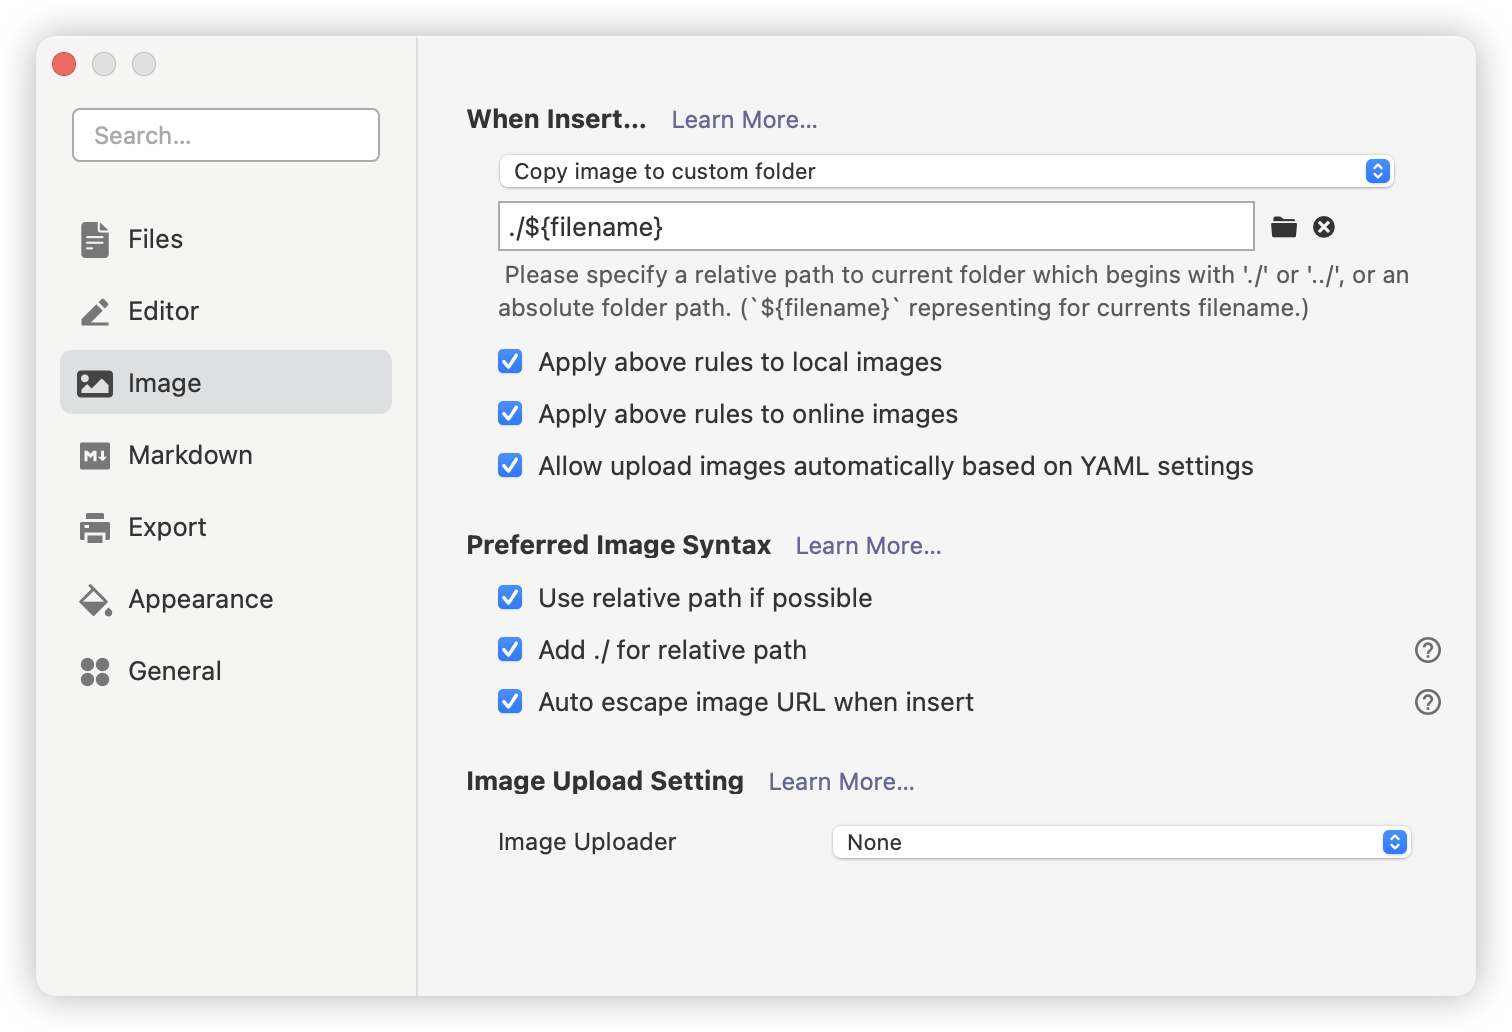This screenshot has height=1032, width=1512.
Task: Select the Editor settings icon
Action: [94, 311]
